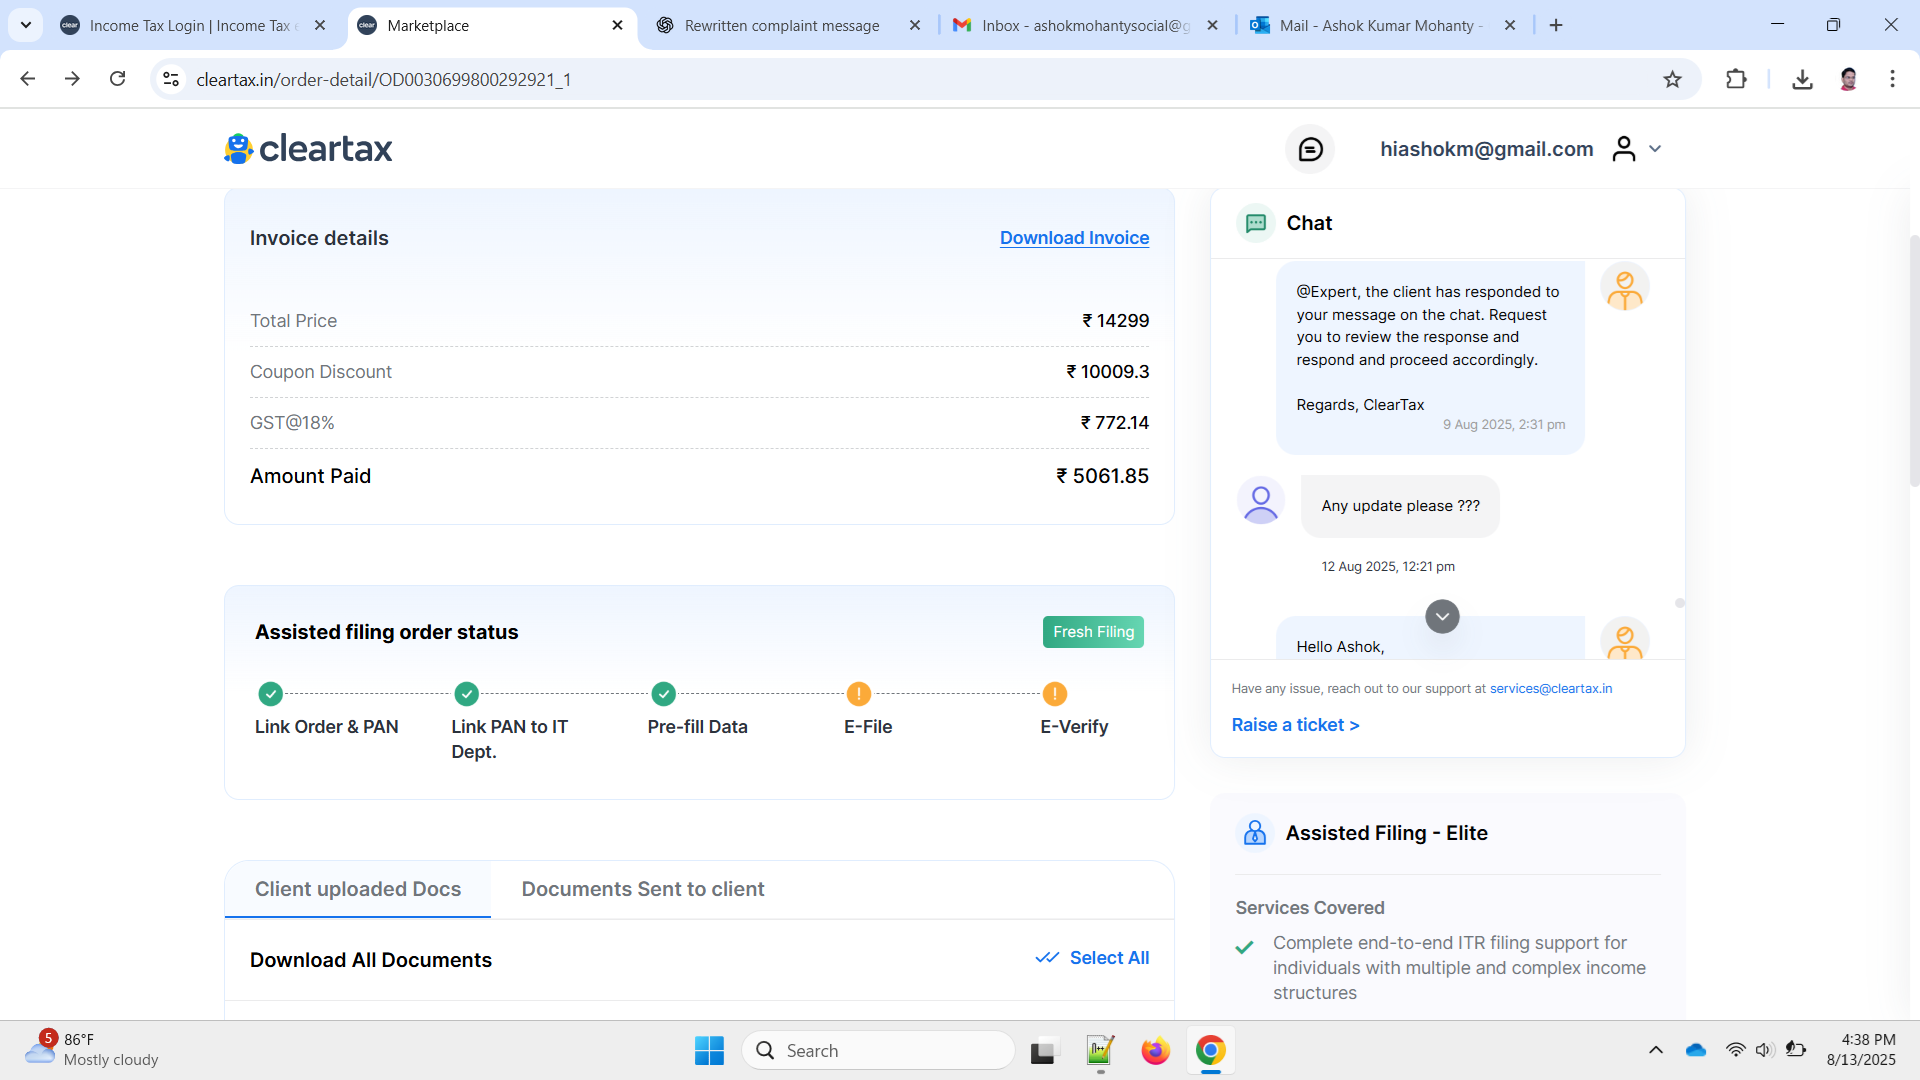Open the tab search dropdown in Chrome
The height and width of the screenshot is (1080, 1920).
[x=26, y=25]
